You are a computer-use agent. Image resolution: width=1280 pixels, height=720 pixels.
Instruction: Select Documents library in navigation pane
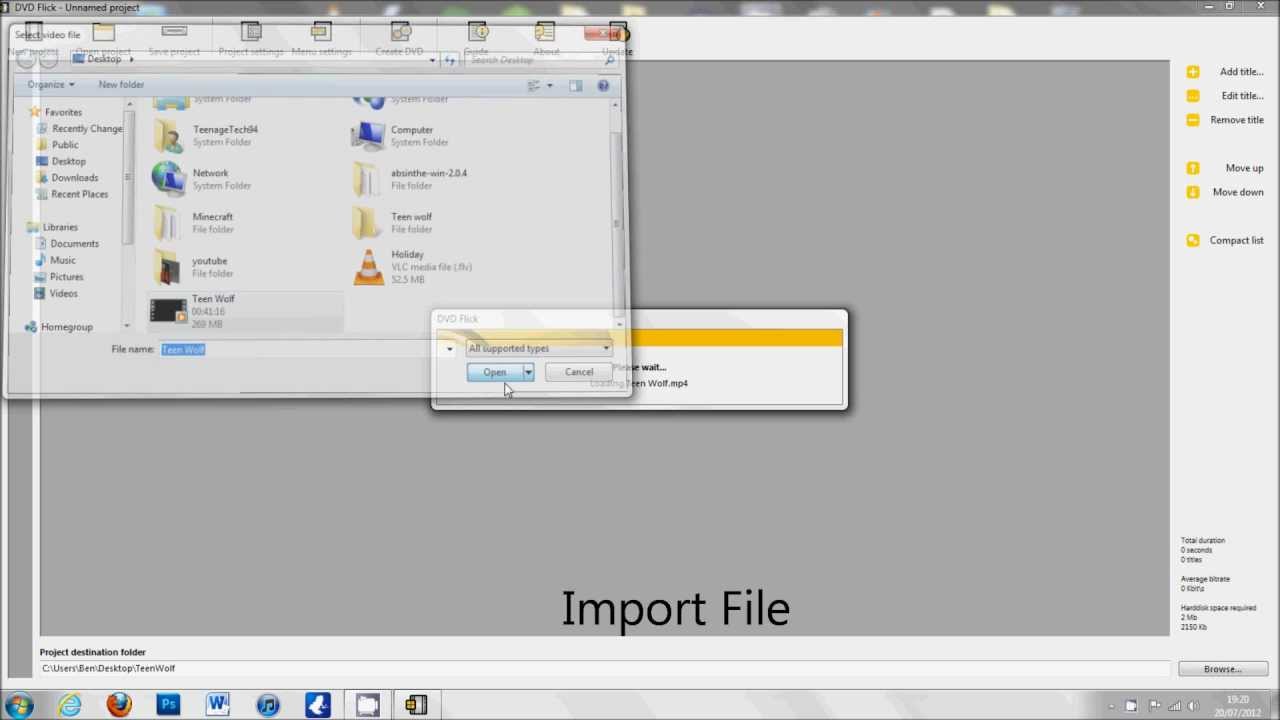coord(74,244)
